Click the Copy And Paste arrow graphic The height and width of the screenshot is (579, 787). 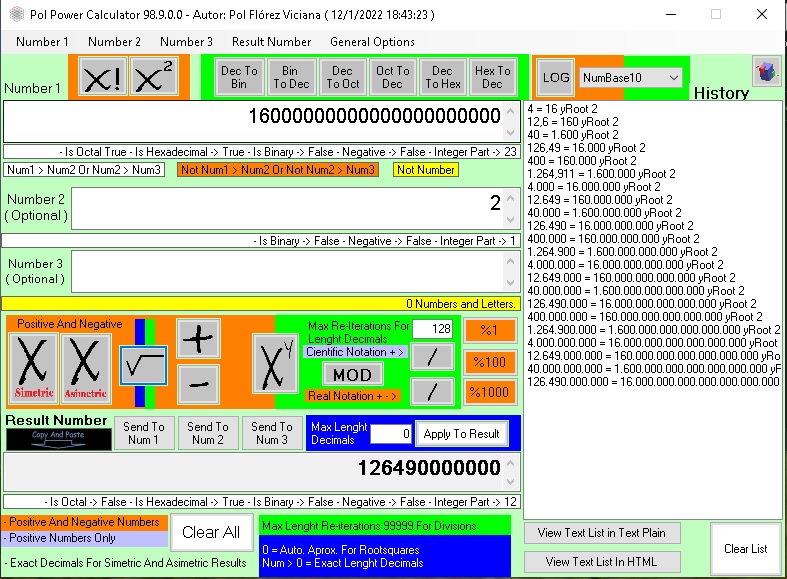[x=58, y=440]
